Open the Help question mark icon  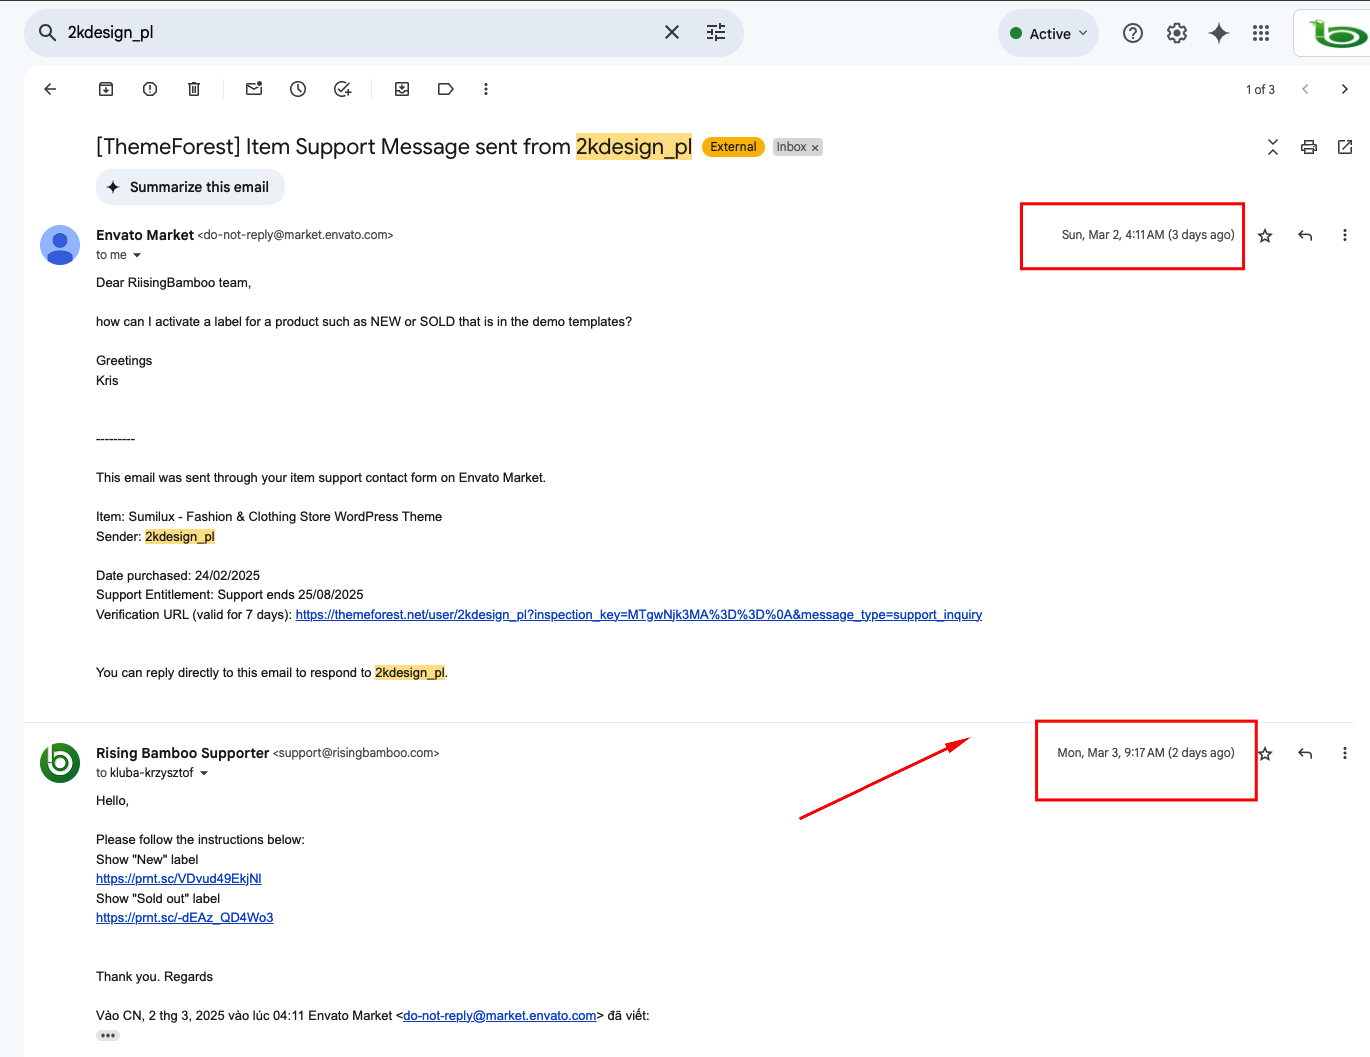(1133, 33)
